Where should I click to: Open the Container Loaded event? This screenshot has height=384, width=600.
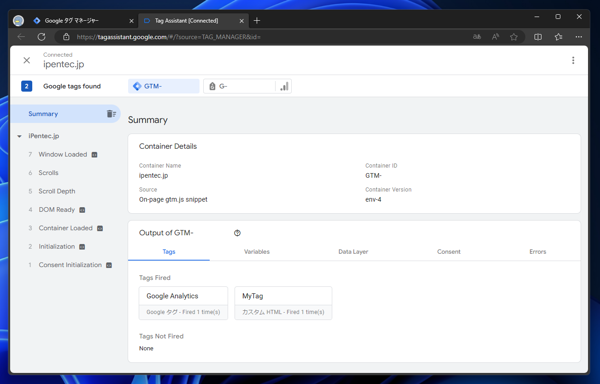(65, 228)
